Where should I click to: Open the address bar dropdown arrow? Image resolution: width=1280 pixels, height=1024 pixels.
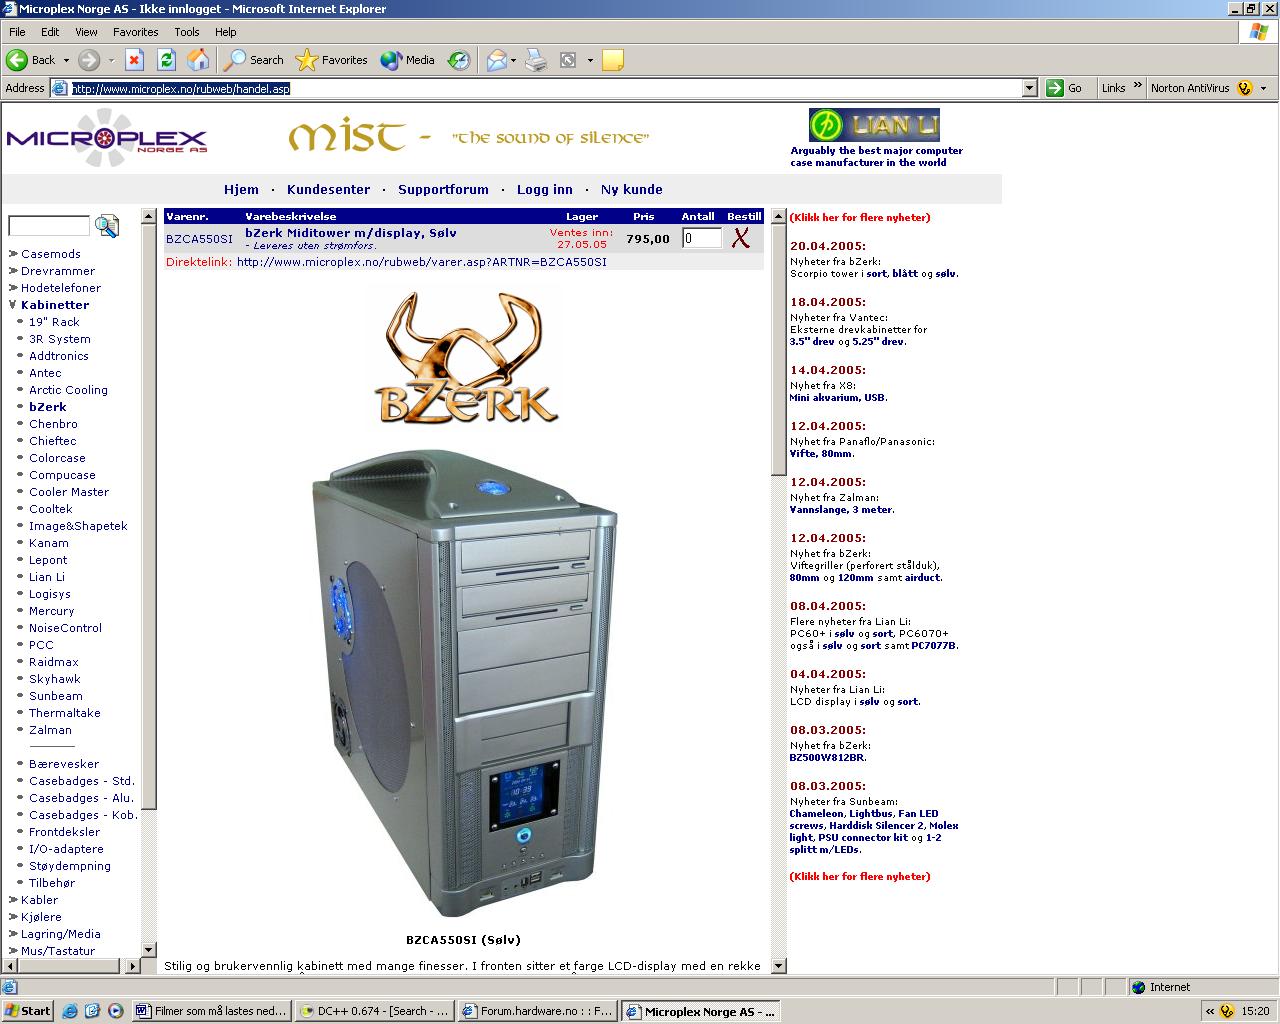1030,88
